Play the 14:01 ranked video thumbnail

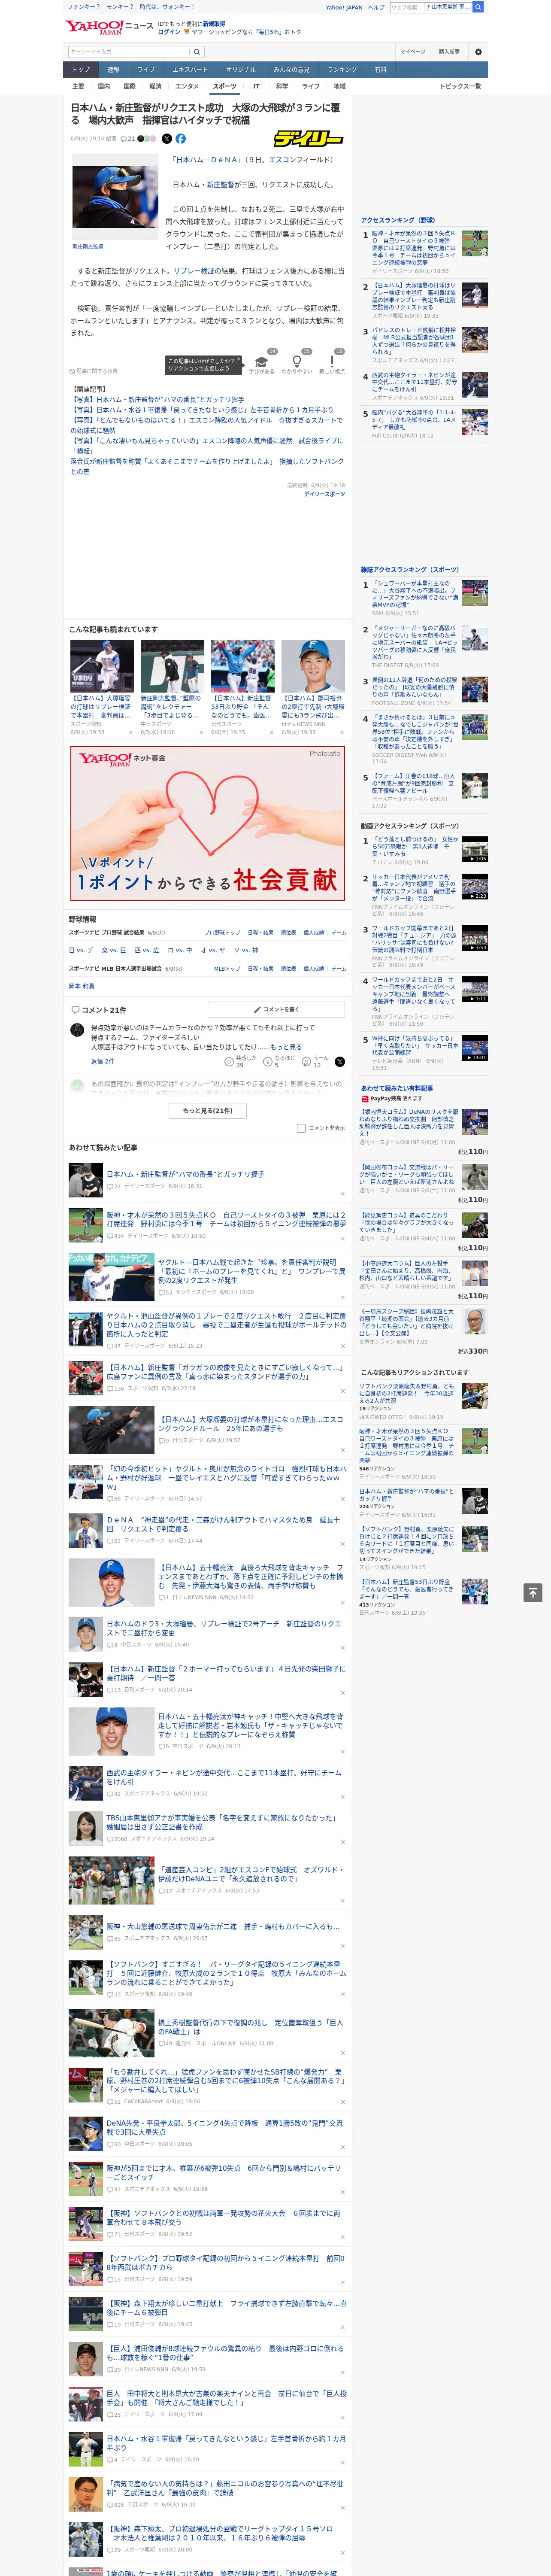pos(475,1047)
